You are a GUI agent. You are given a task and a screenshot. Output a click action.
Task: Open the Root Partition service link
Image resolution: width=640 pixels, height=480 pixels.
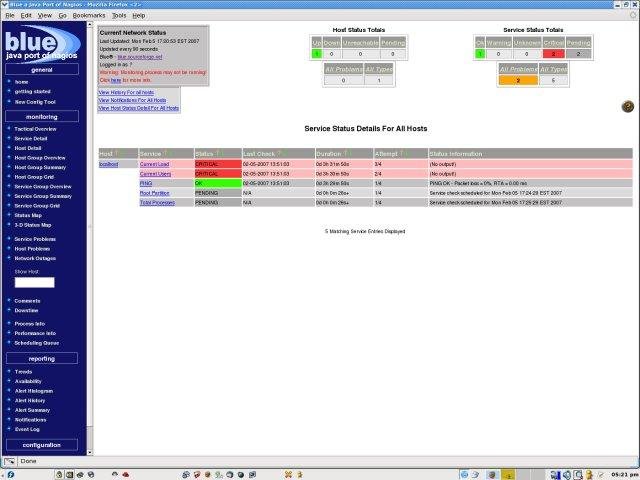(154, 193)
